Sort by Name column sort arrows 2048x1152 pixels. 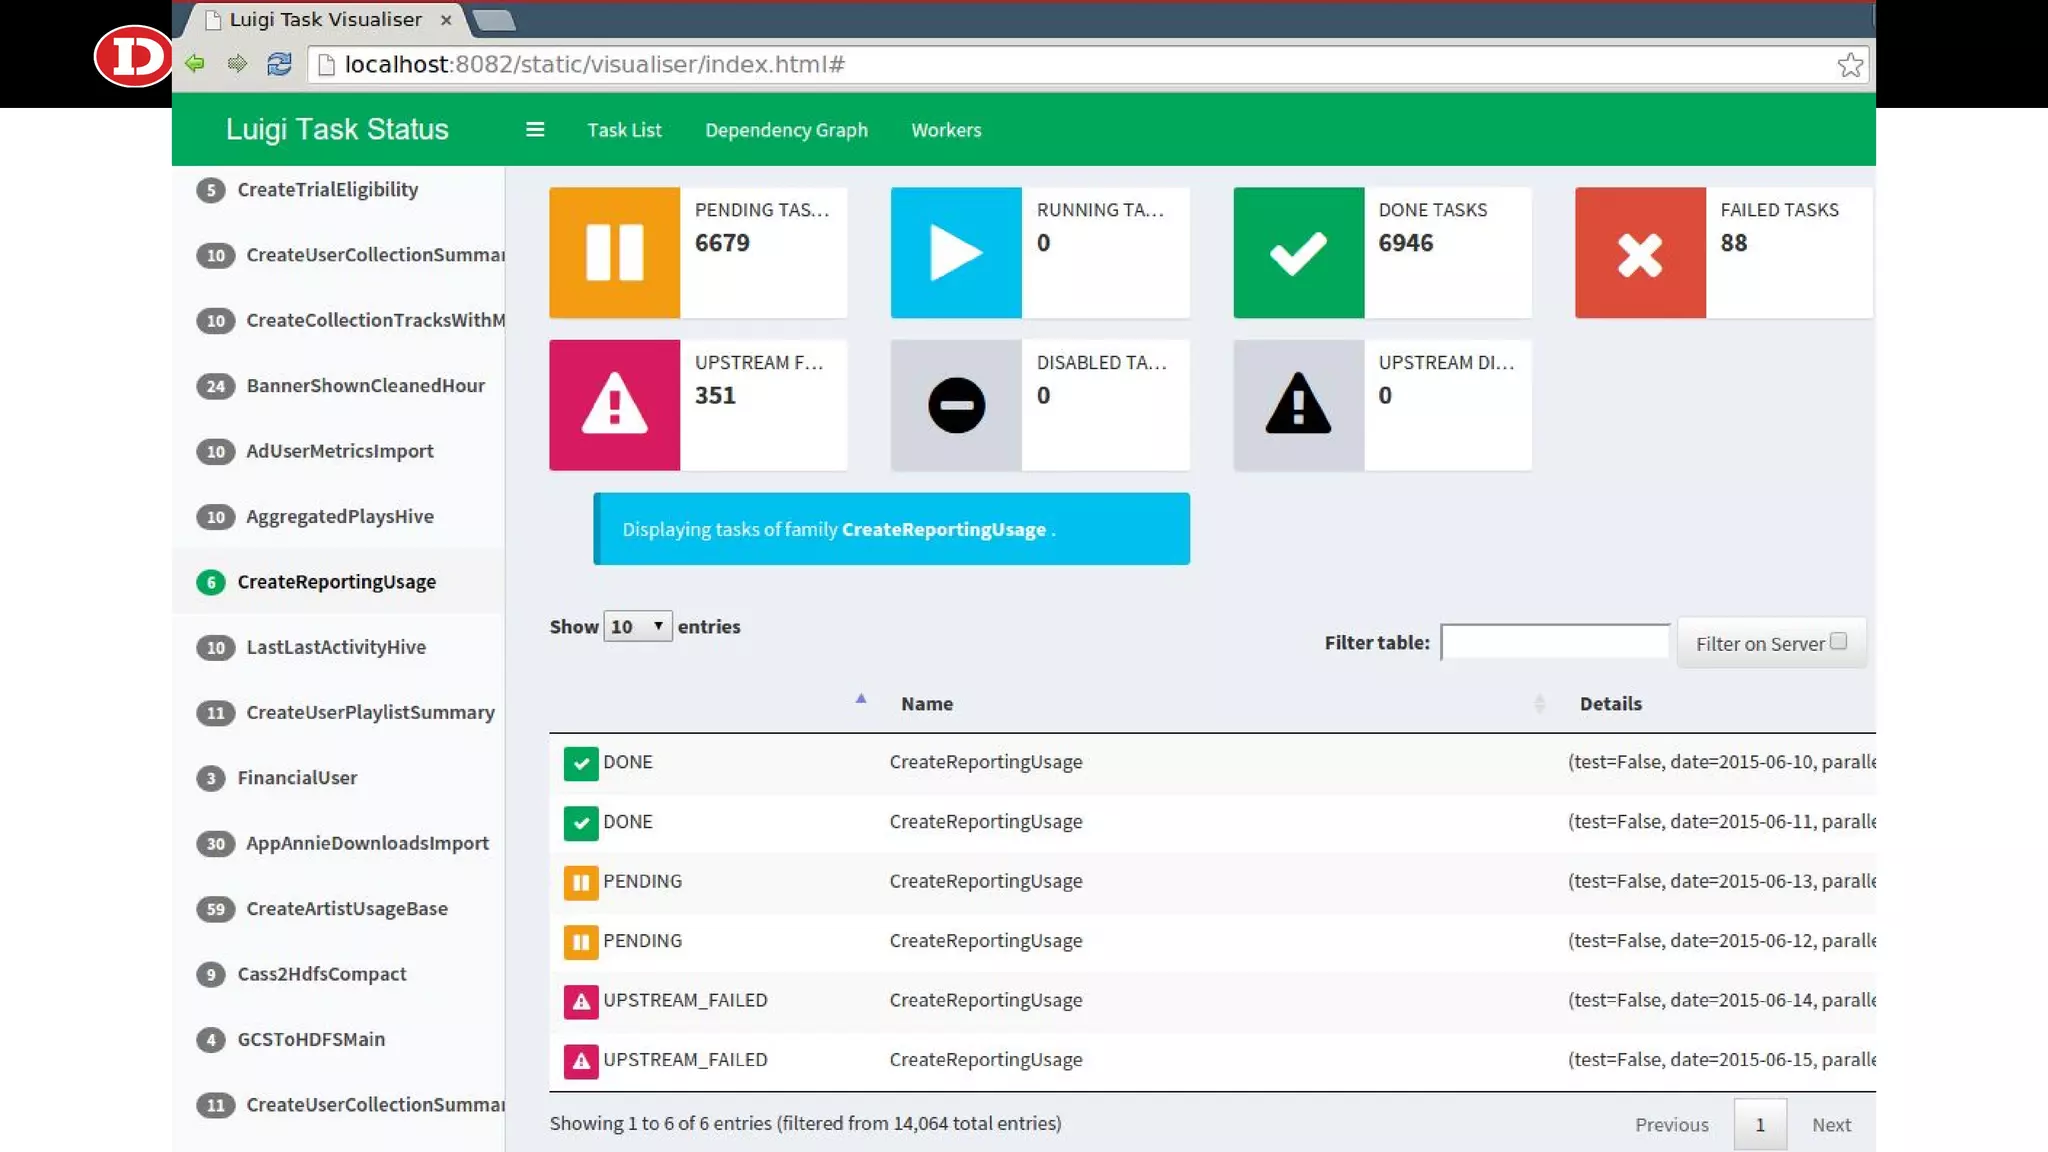pos(1539,704)
